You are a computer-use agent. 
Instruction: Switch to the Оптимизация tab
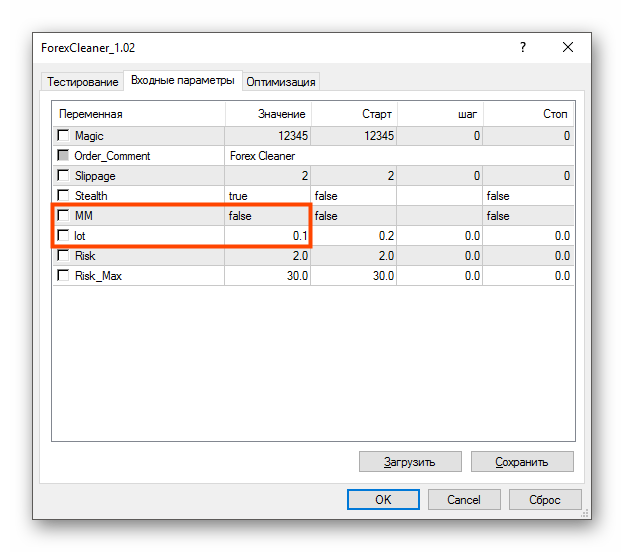pyautogui.click(x=281, y=82)
